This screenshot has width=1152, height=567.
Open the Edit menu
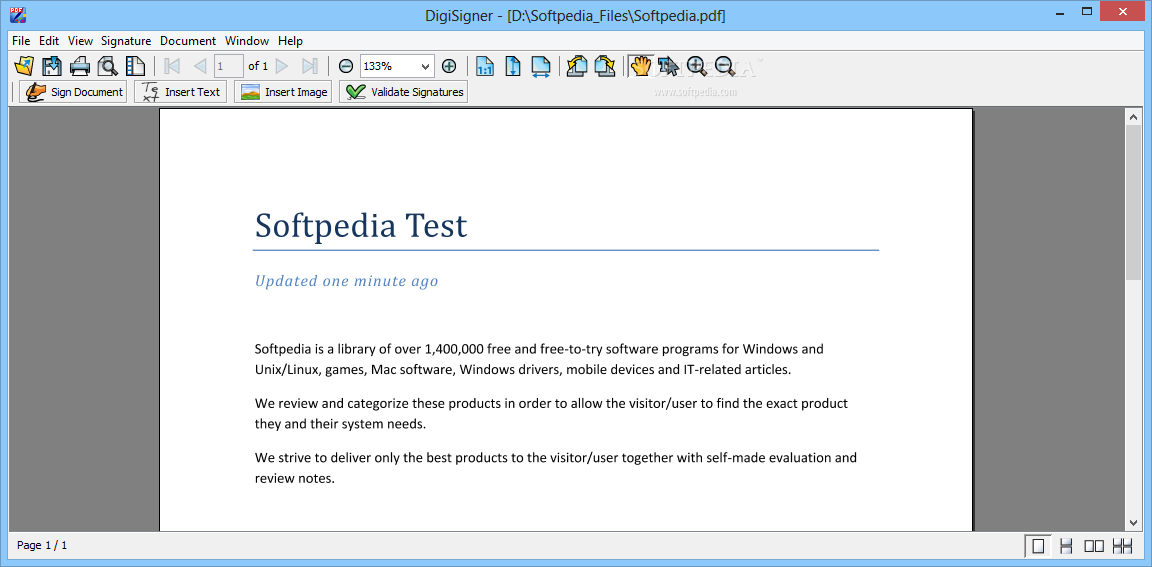49,41
